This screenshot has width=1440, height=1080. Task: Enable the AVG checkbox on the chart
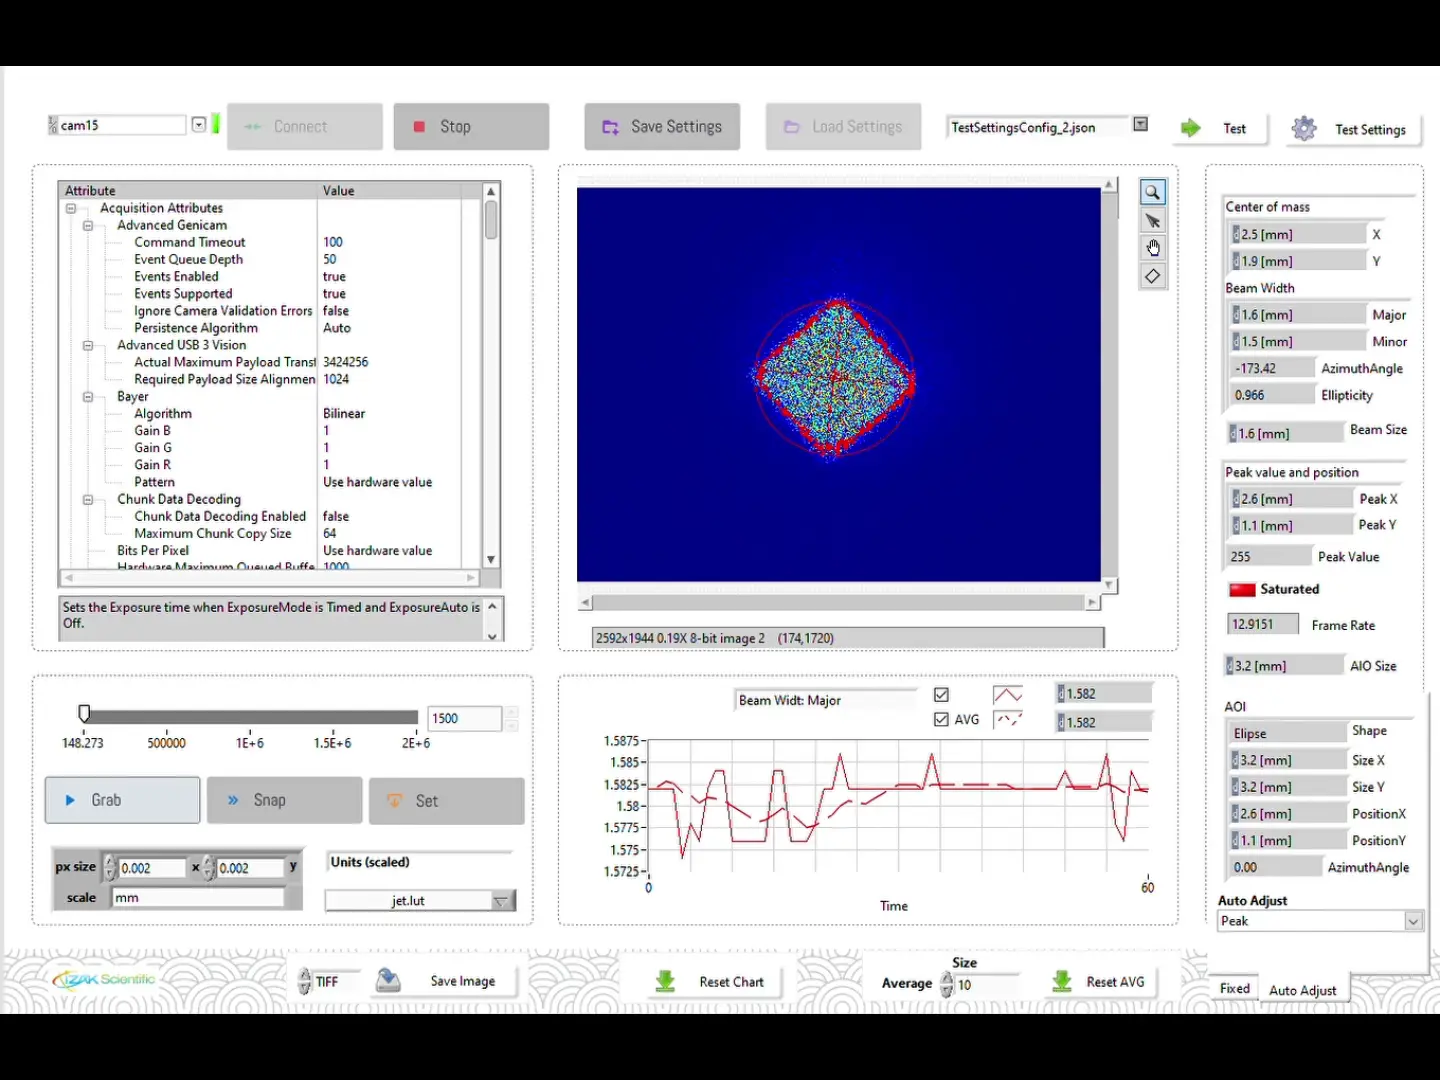pos(941,719)
